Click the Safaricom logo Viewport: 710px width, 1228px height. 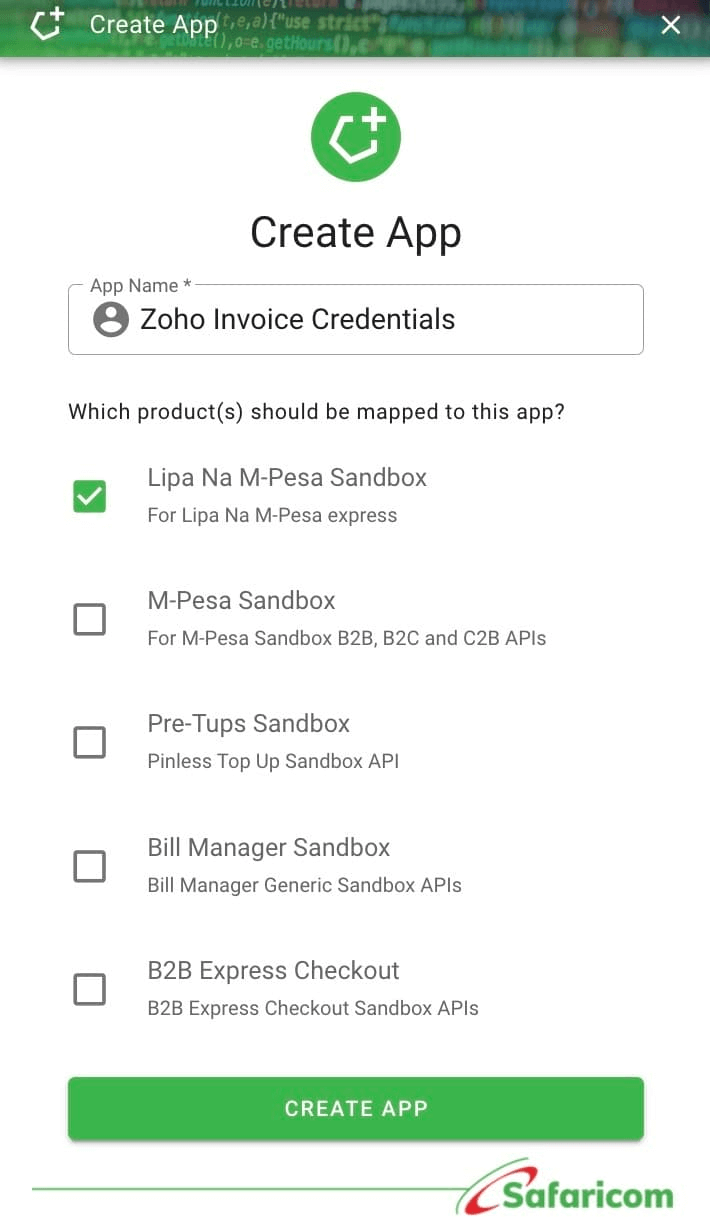[572, 1191]
